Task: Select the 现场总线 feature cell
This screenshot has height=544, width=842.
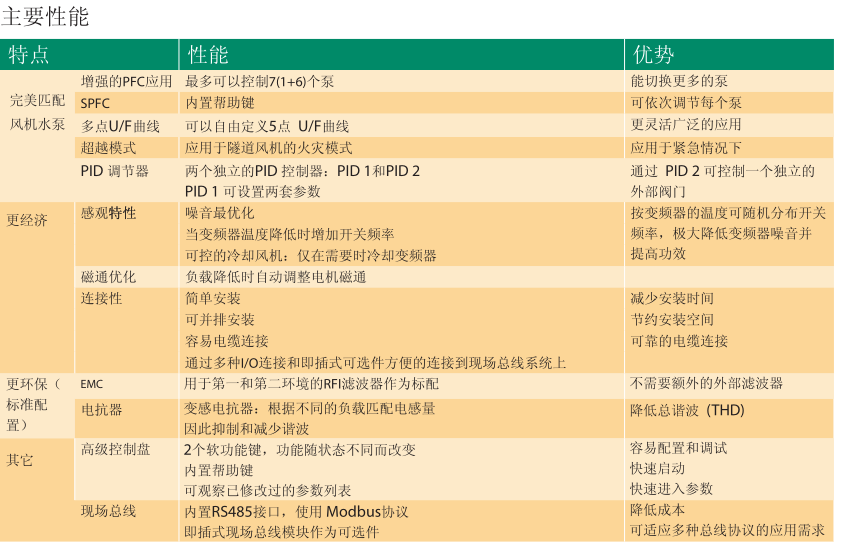Action: tap(108, 511)
